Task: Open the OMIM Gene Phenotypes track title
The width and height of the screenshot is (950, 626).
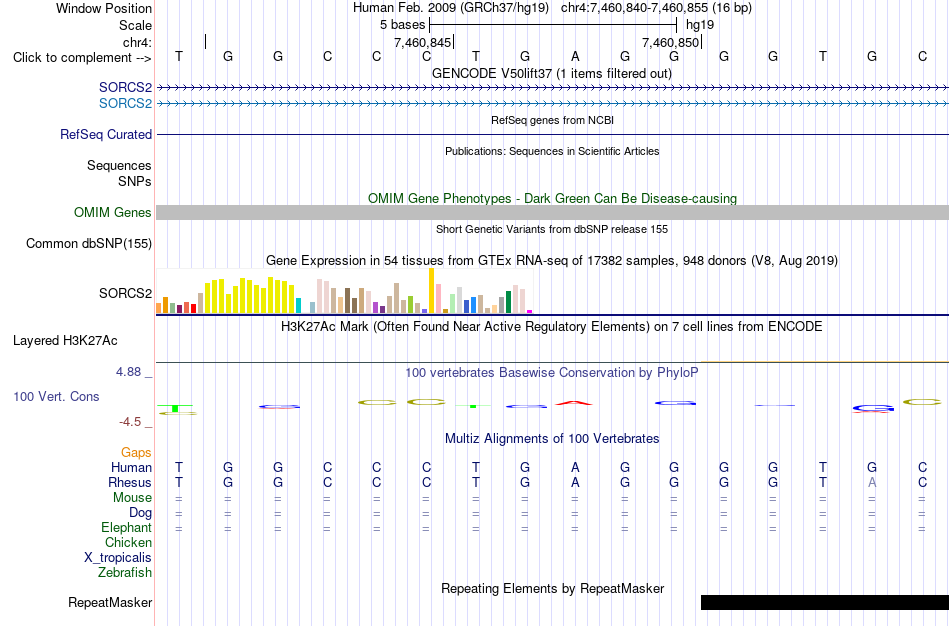Action: [x=552, y=198]
